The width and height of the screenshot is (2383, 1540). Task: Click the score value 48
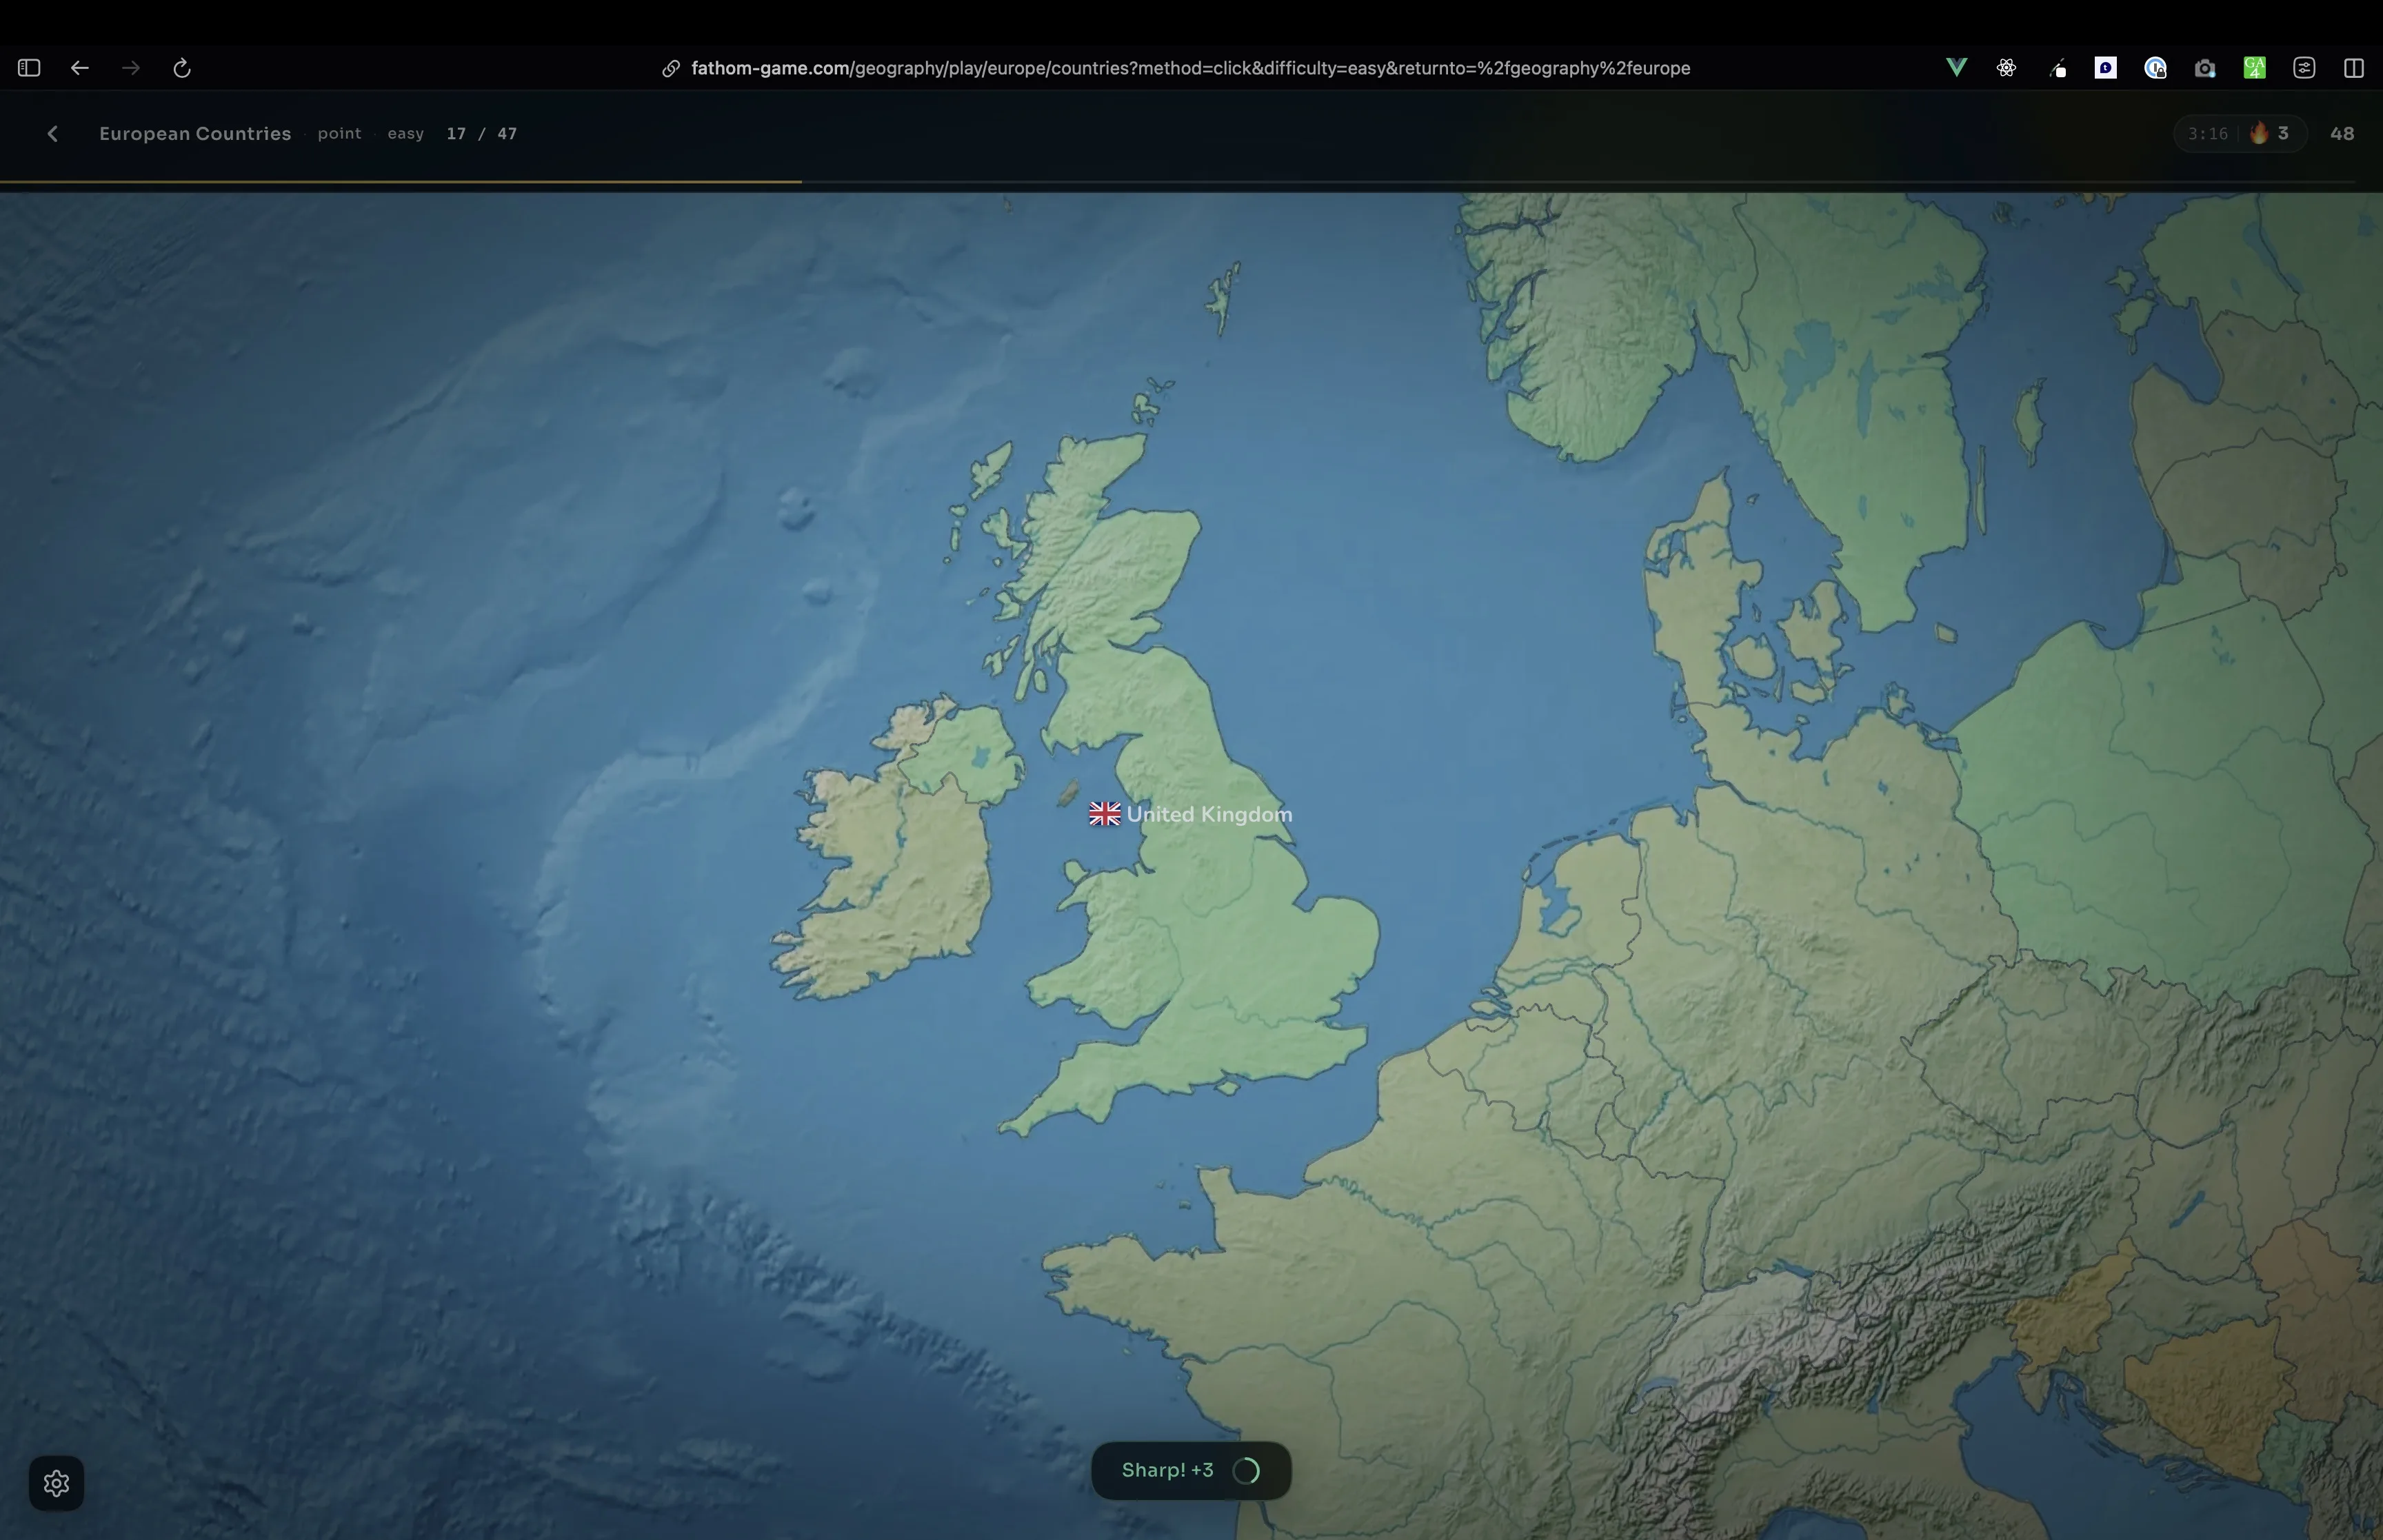2342,134
